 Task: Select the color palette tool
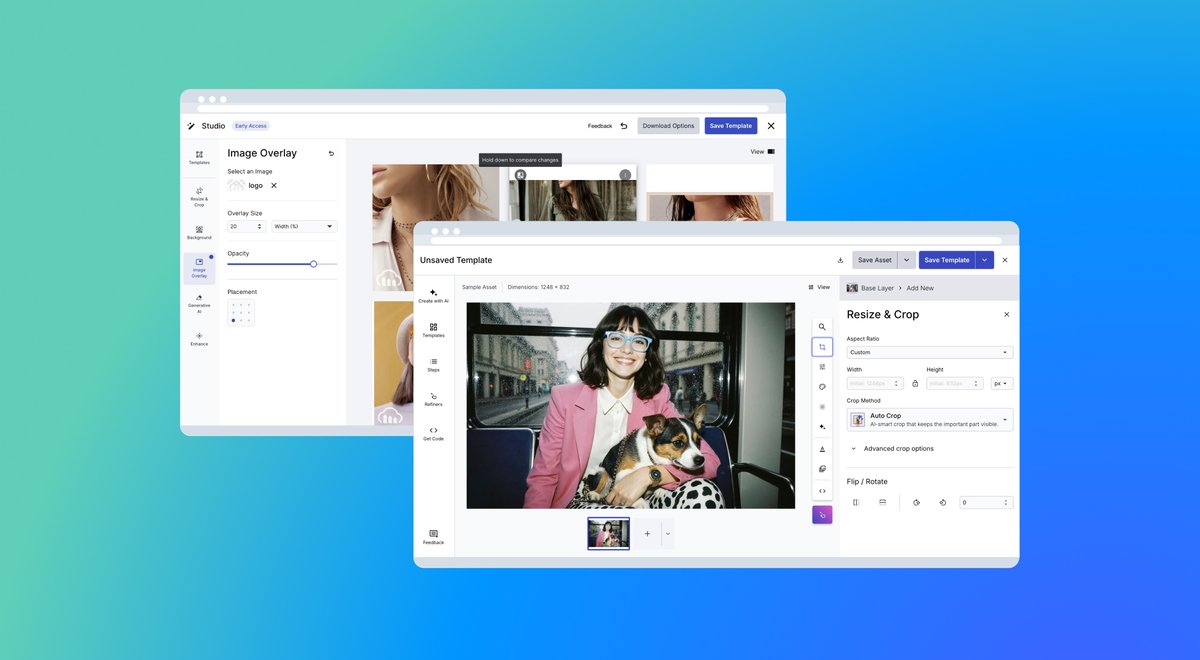click(822, 387)
